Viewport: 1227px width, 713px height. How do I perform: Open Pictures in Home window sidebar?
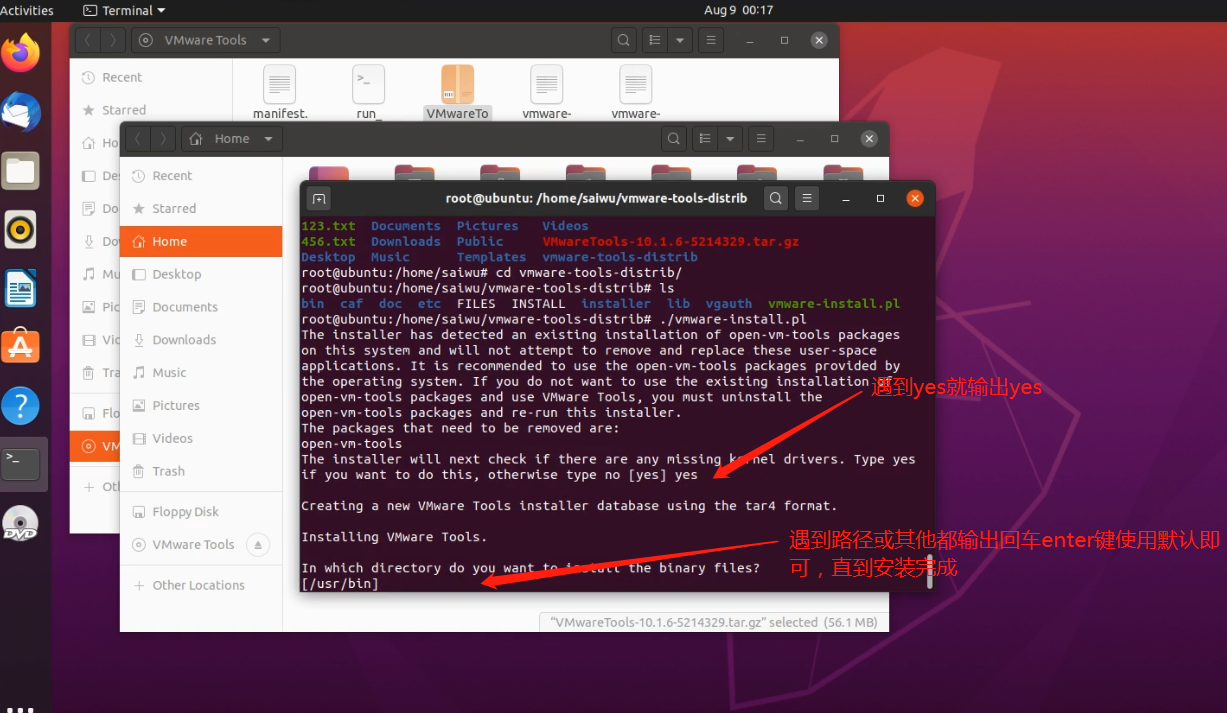(201, 405)
